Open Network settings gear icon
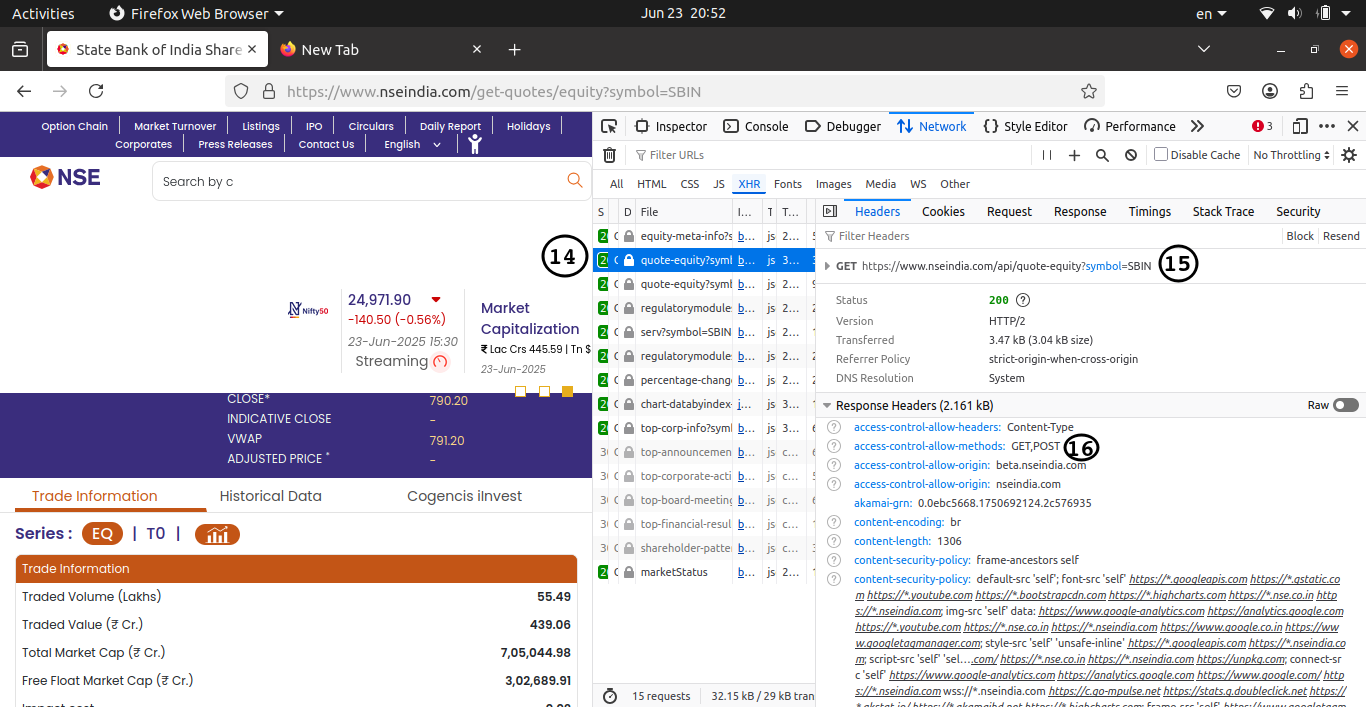The image size is (1366, 707). [x=1349, y=155]
